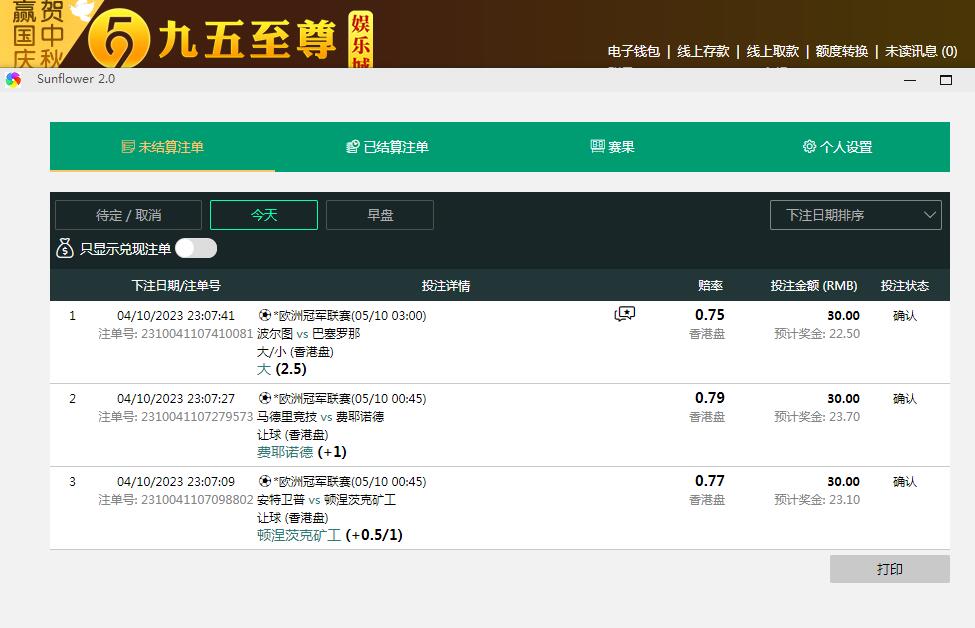This screenshot has width=975, height=628.
Task: Click the soccer ball icon for 马德里竞技 match
Action: click(x=265, y=398)
